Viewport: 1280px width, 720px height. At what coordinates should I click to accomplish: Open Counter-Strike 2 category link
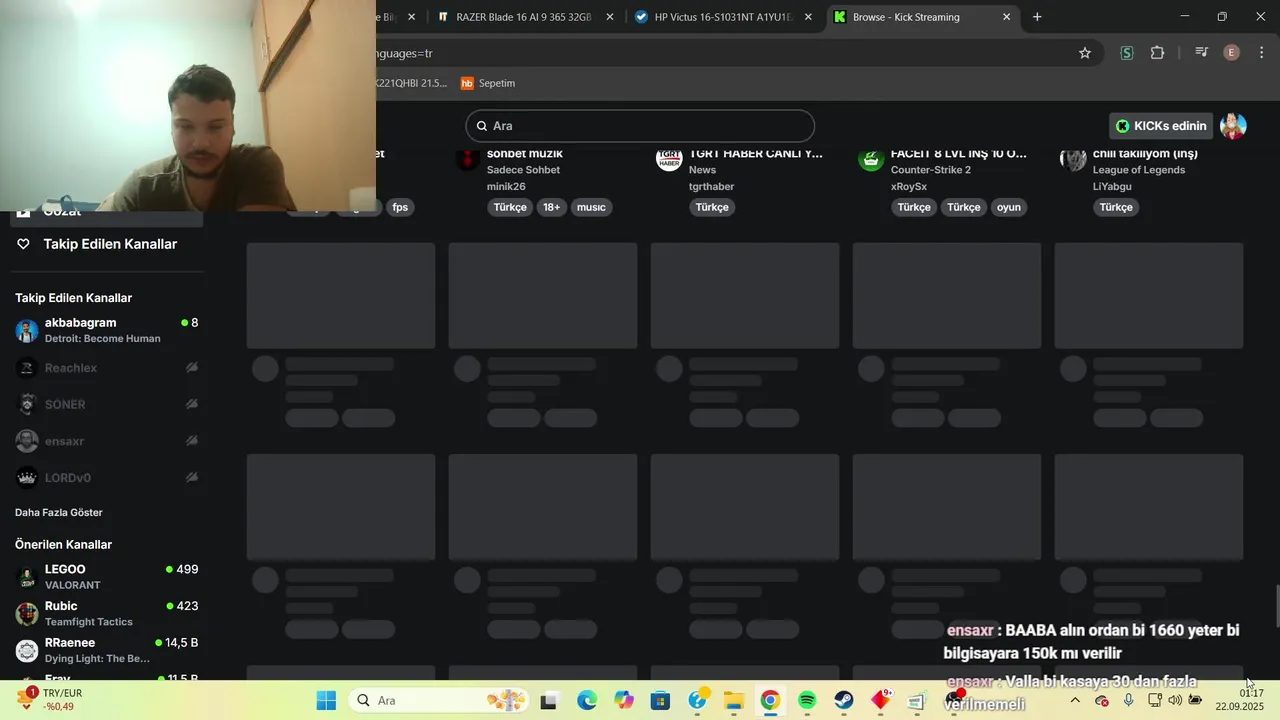click(931, 170)
